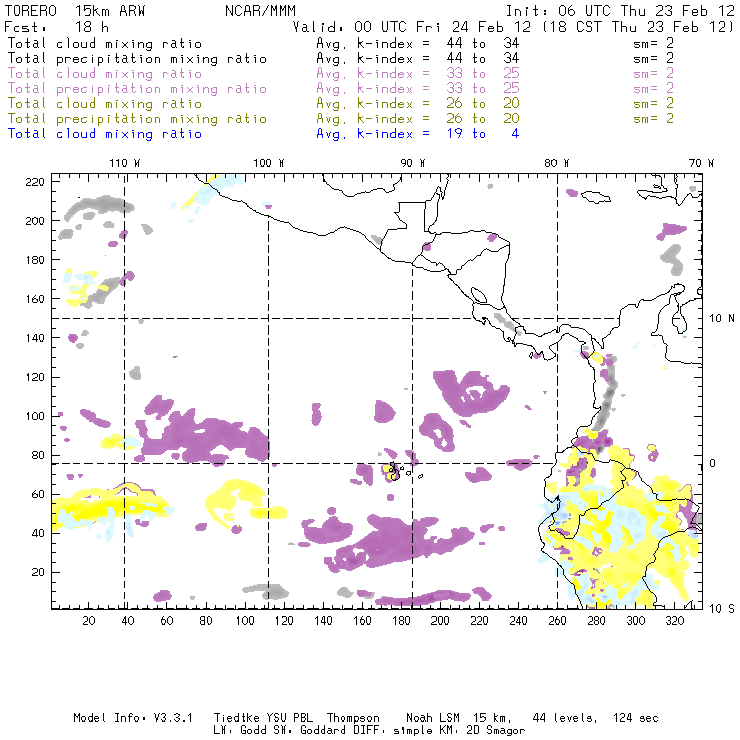Select the "90 W" longitude label
This screenshot has width=740, height=740.
tap(413, 163)
